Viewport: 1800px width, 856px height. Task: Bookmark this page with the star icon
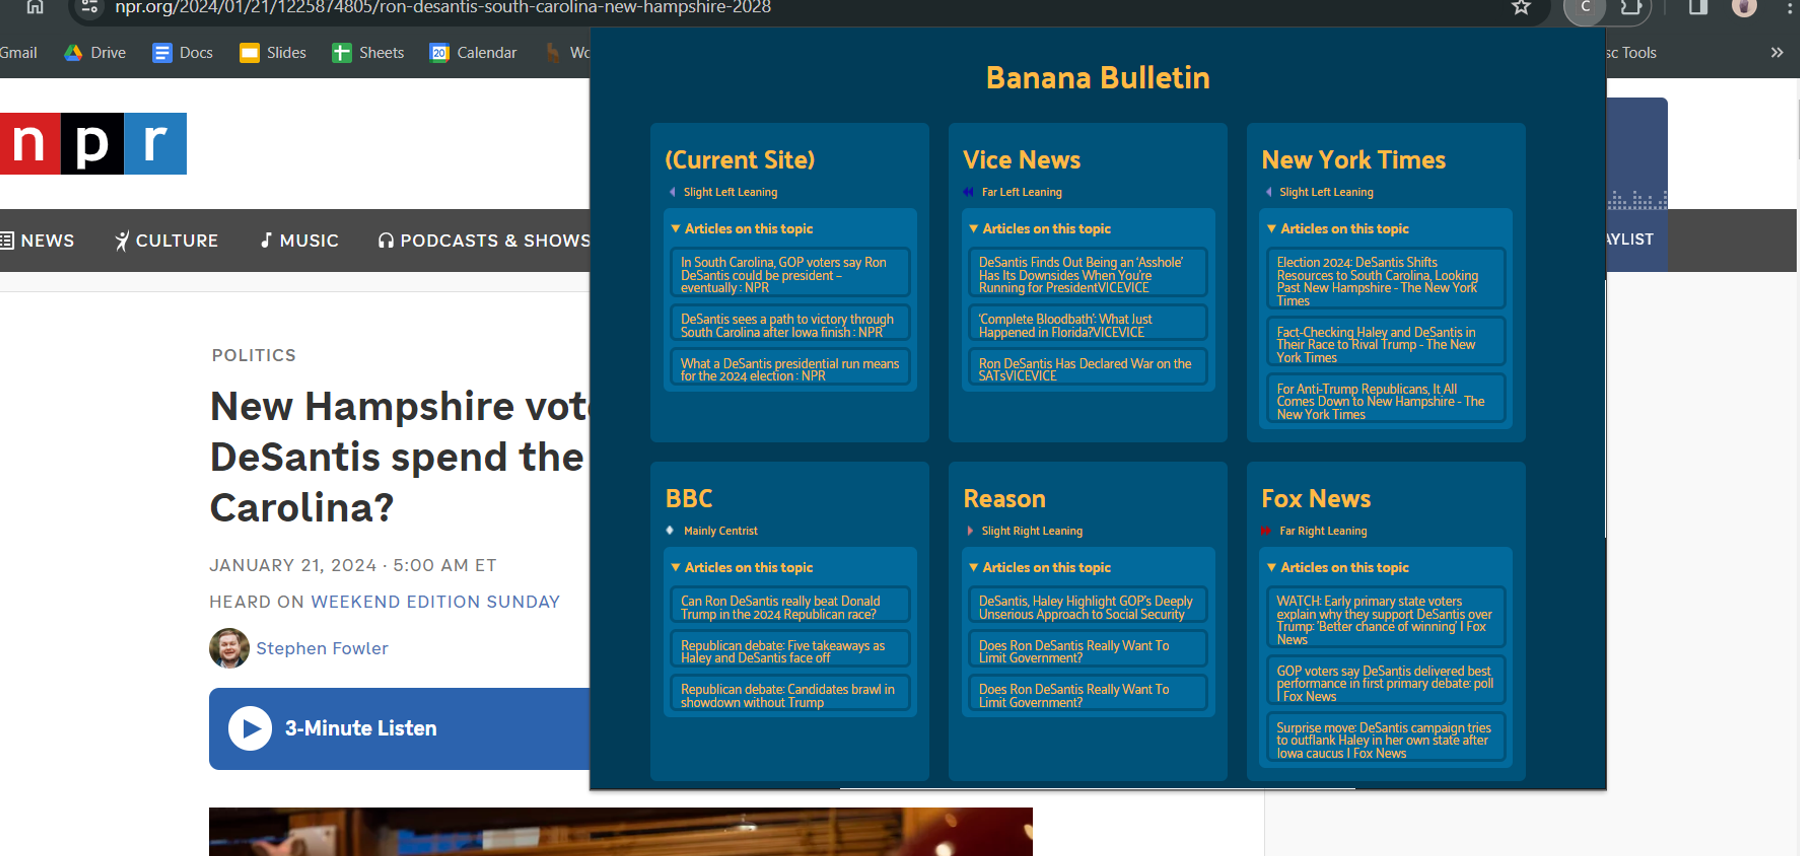click(1521, 8)
